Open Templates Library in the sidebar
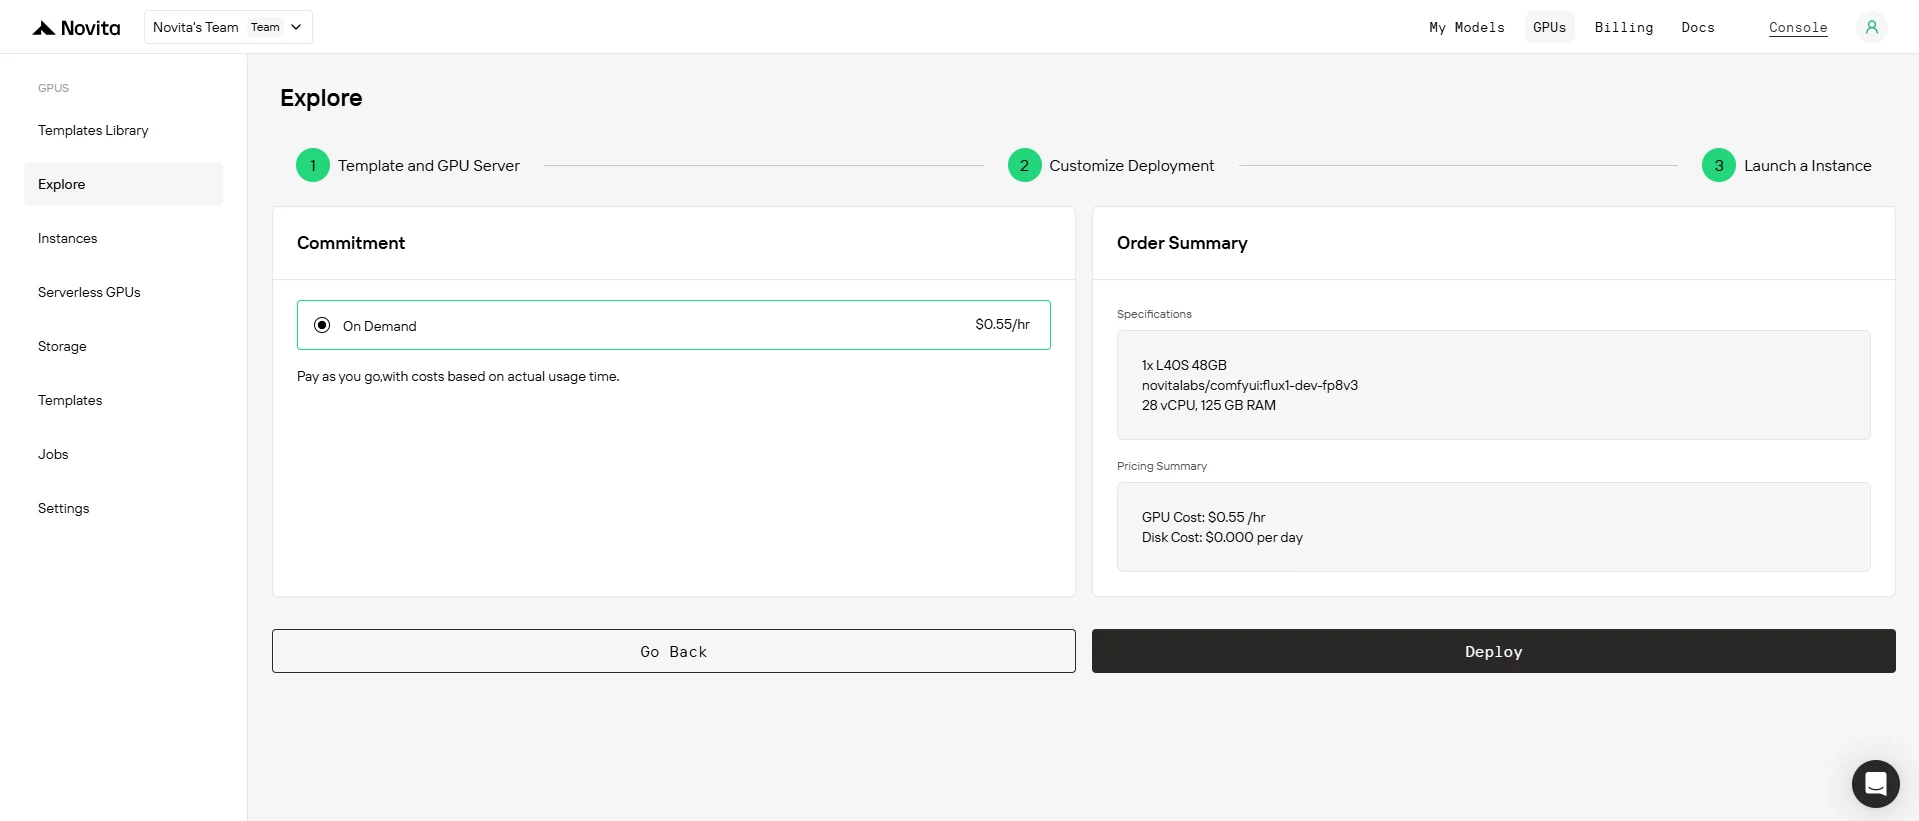The height and width of the screenshot is (821, 1919). pos(123,130)
